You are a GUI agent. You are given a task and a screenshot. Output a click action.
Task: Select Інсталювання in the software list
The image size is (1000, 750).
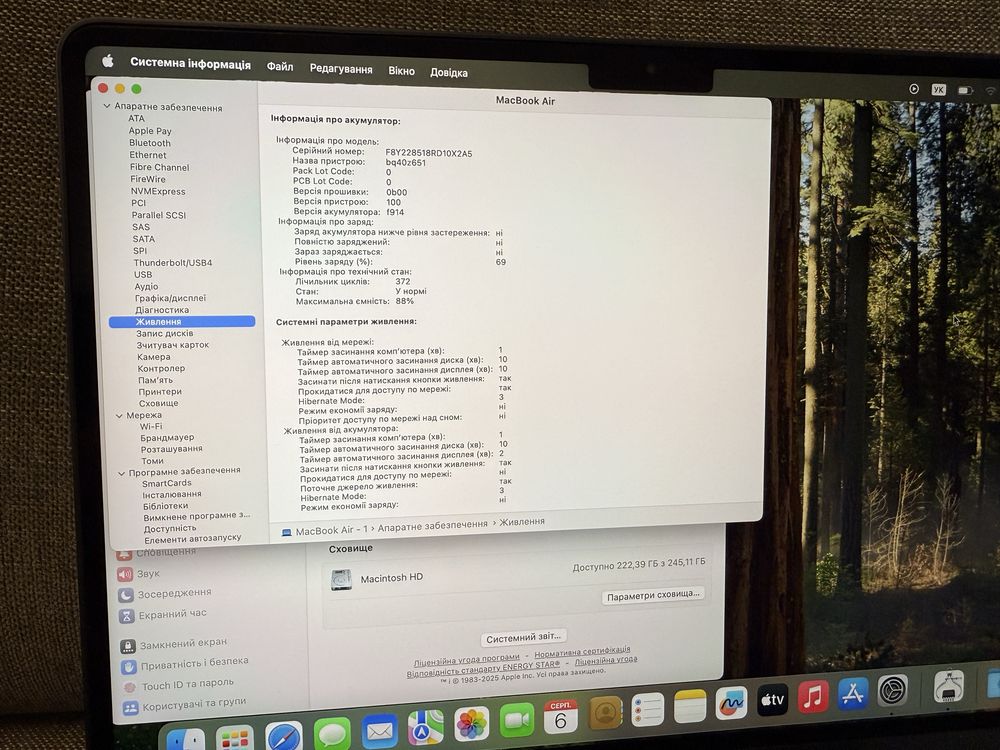tap(172, 494)
